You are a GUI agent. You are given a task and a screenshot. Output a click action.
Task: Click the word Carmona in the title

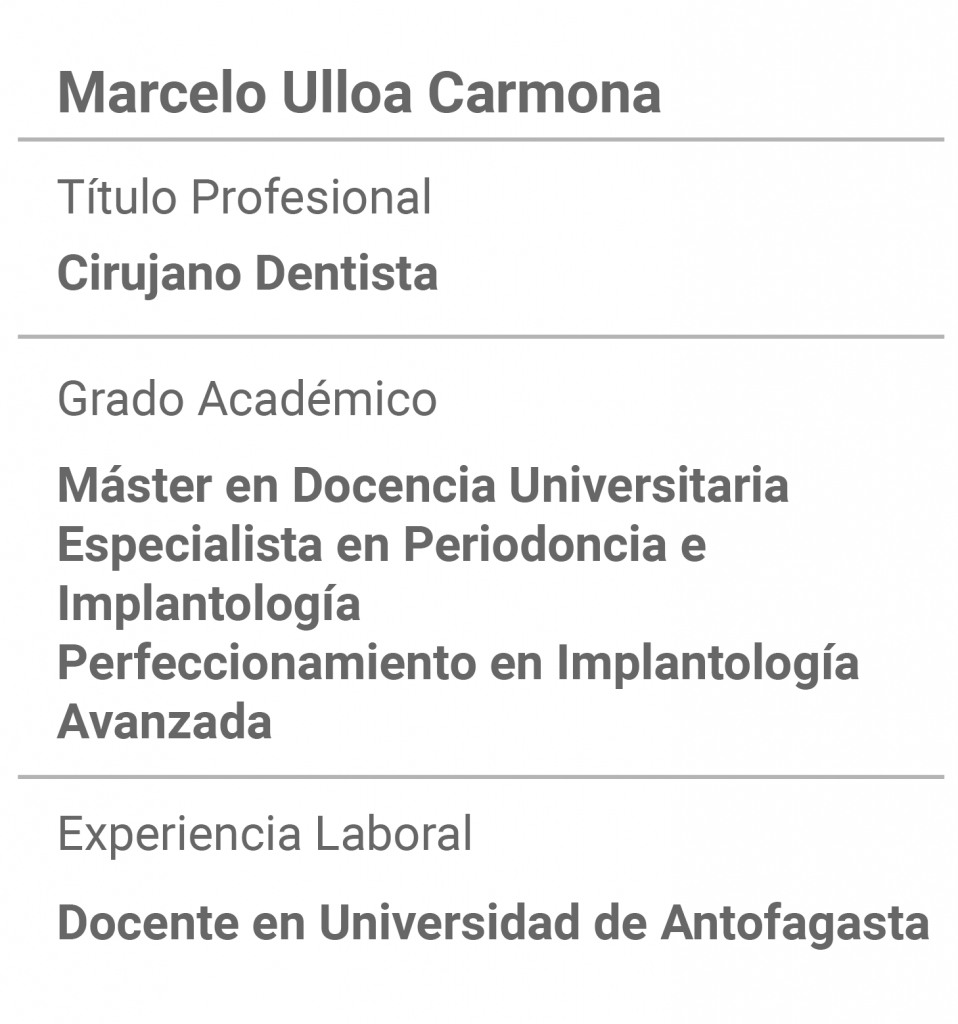click(544, 93)
